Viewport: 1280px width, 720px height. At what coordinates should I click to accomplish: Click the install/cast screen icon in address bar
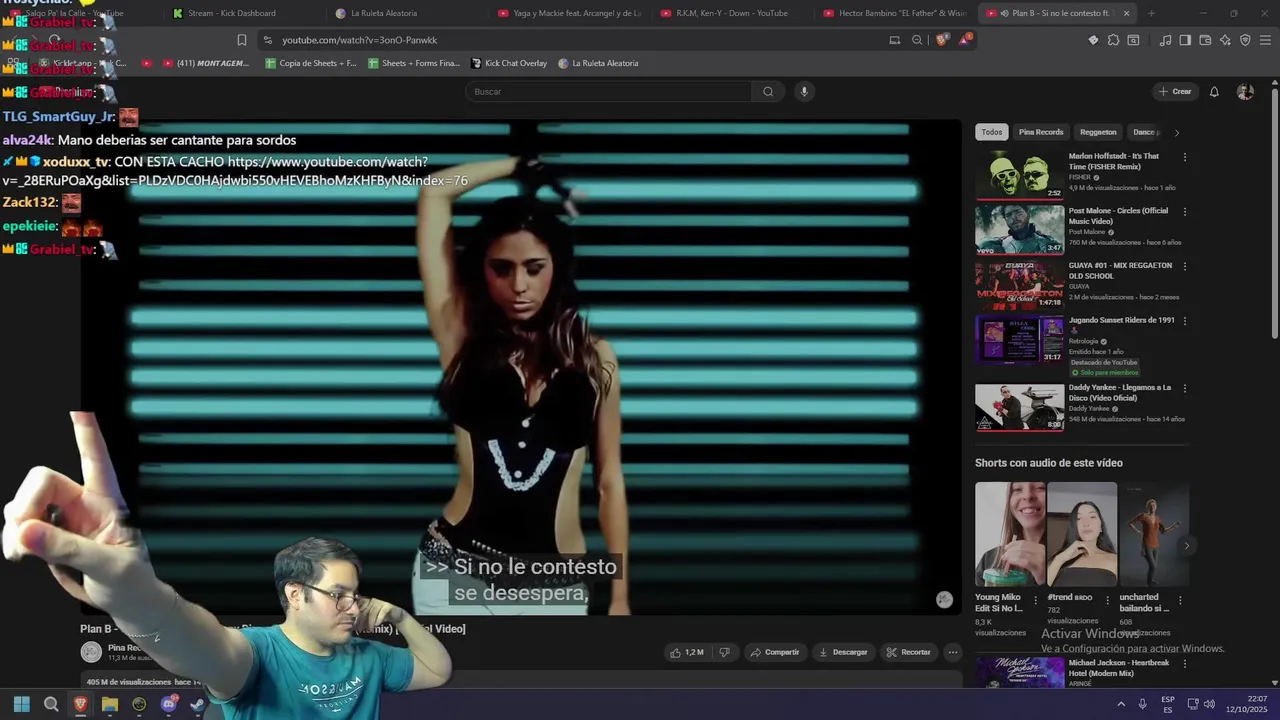894,40
